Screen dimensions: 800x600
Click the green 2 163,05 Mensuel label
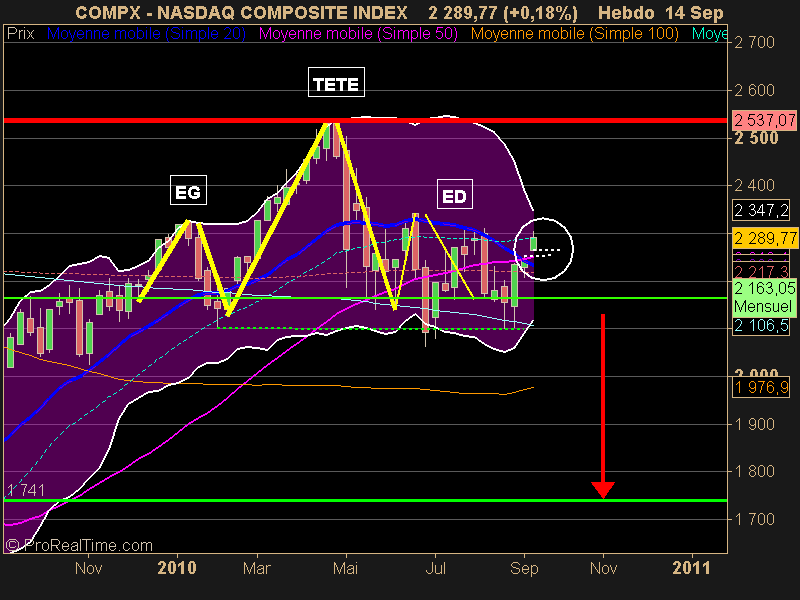[764, 297]
